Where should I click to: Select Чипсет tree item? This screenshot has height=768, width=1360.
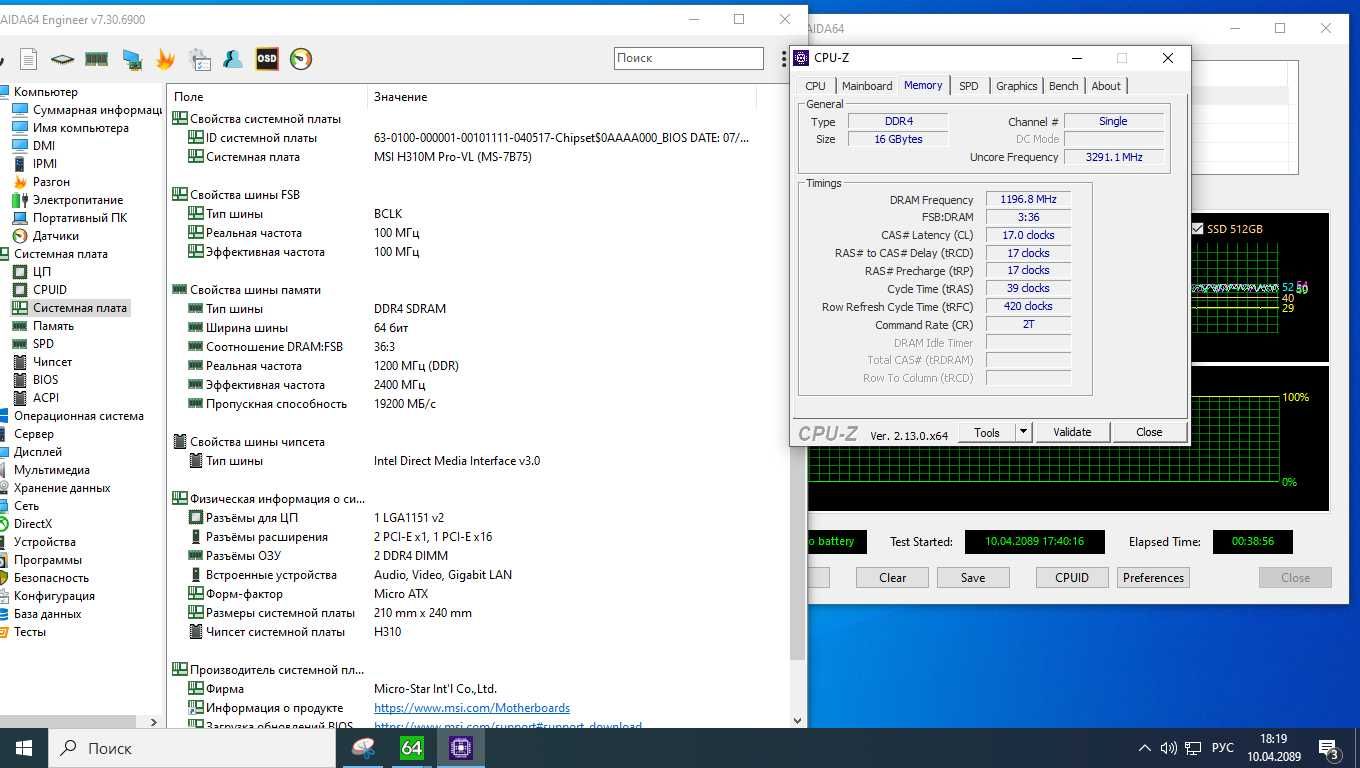coord(52,362)
